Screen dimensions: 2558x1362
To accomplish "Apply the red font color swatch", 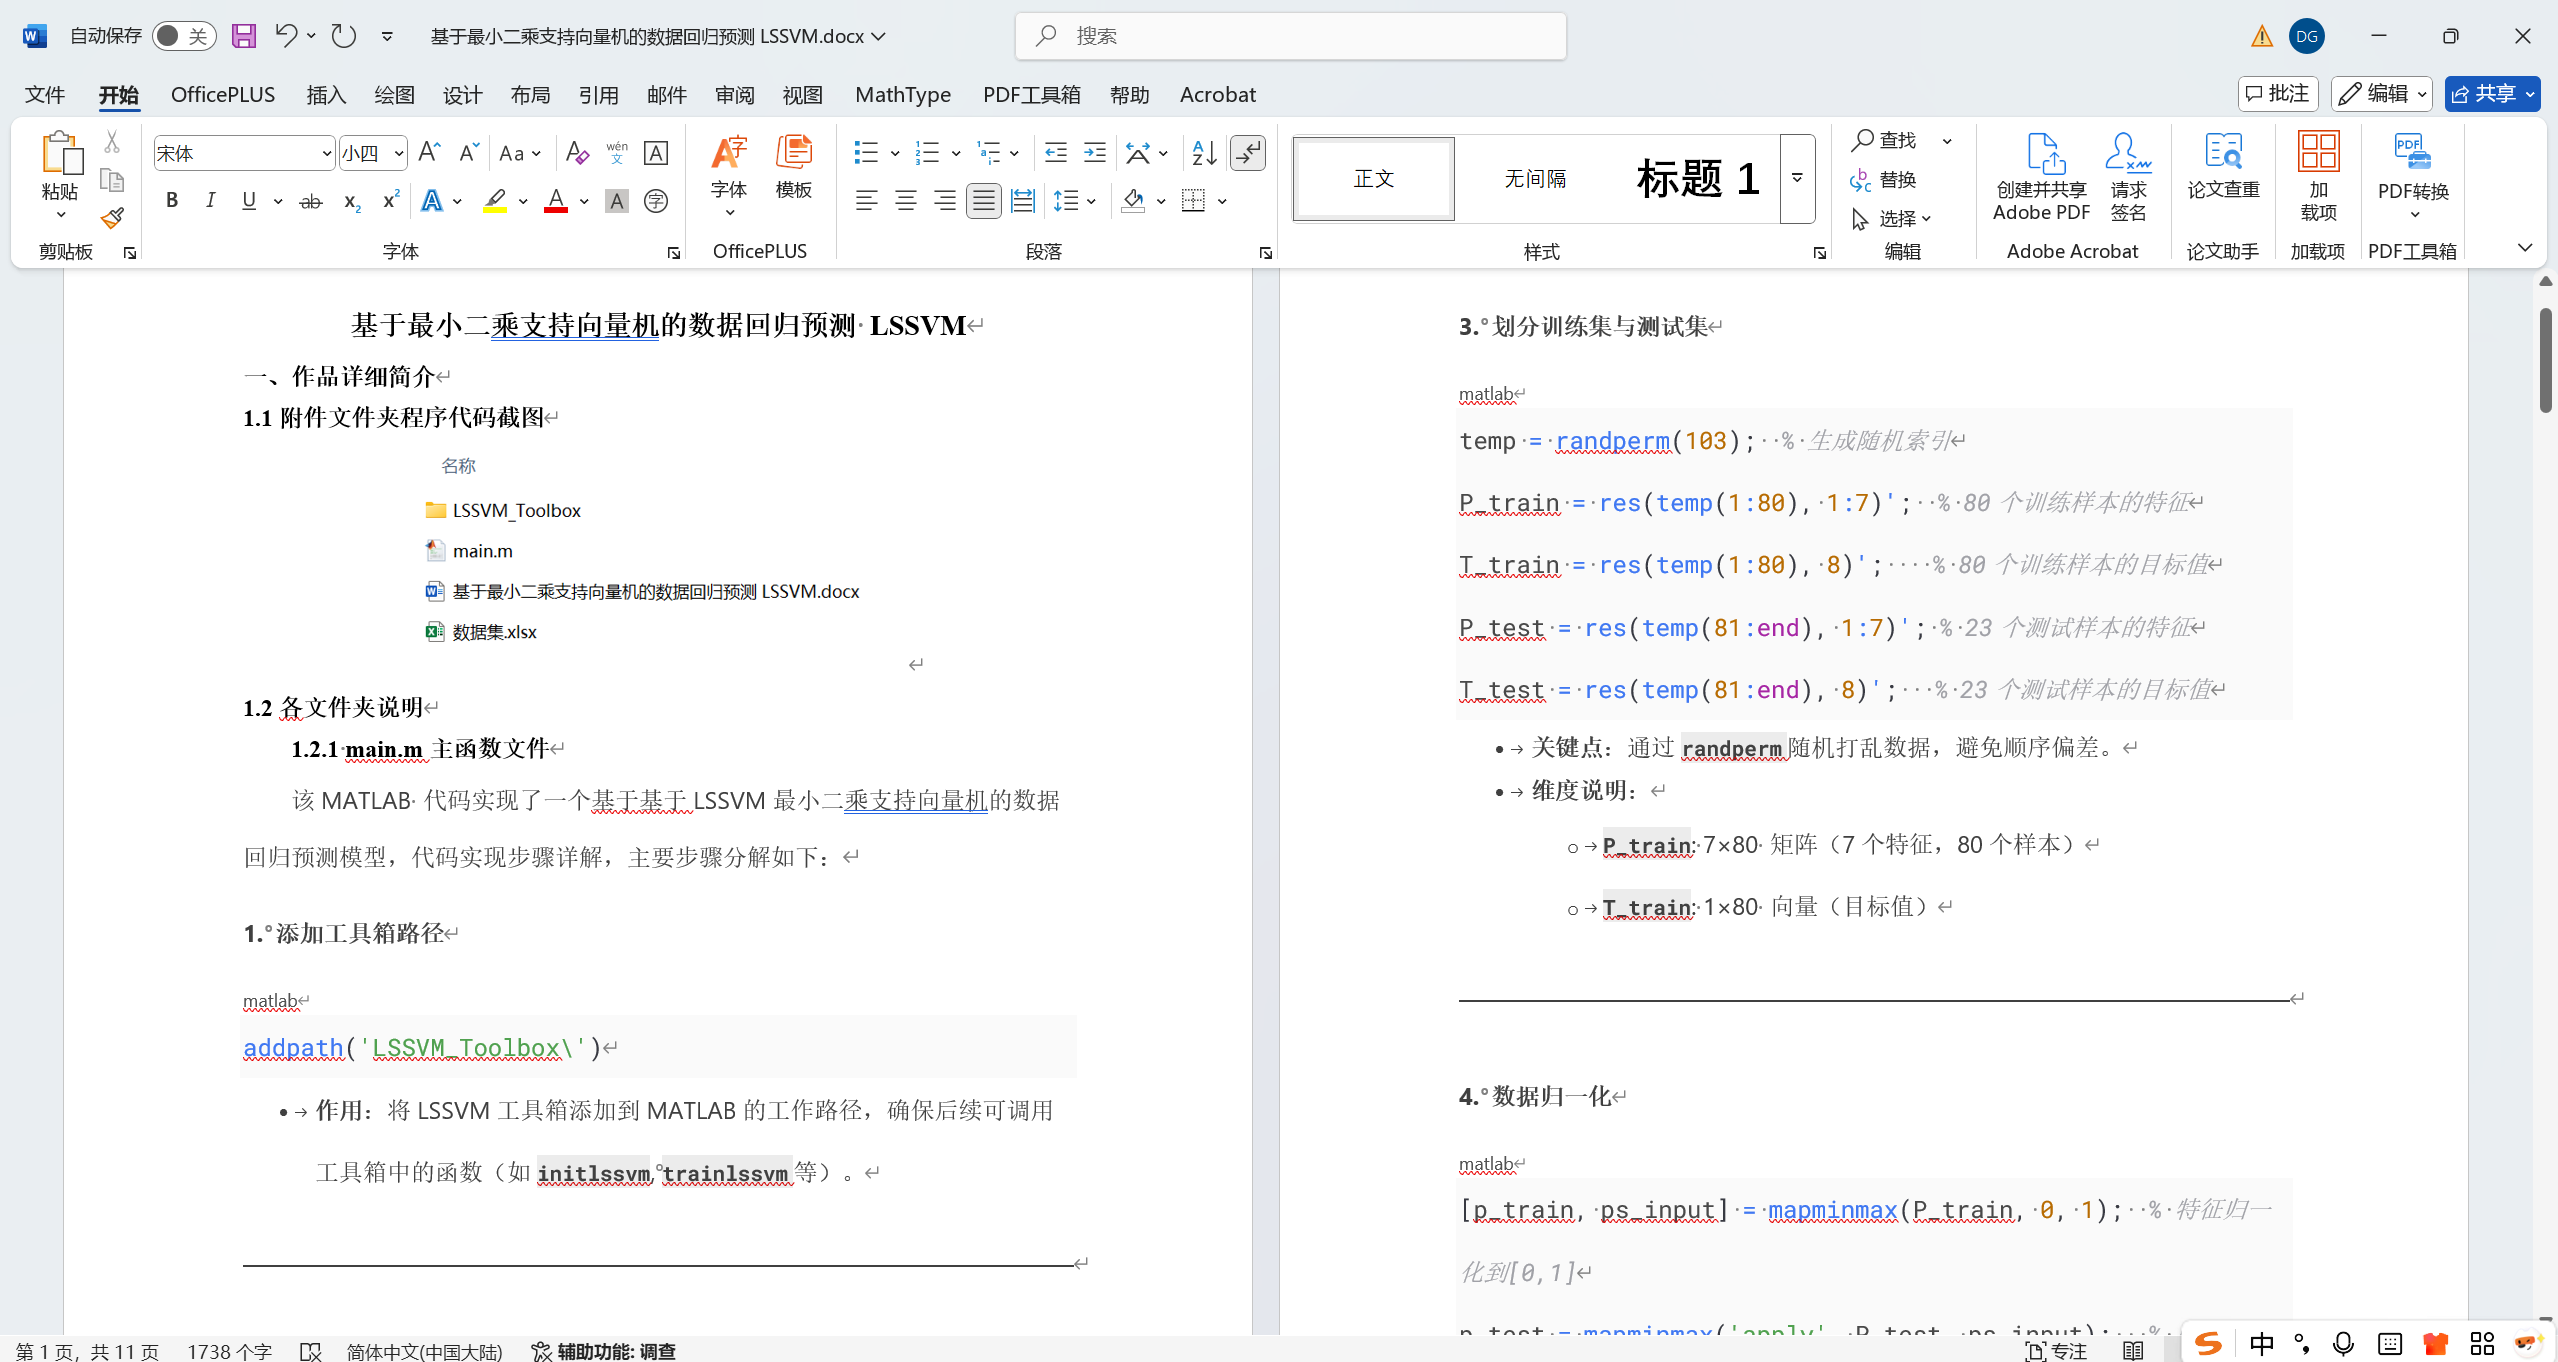I will [x=556, y=201].
